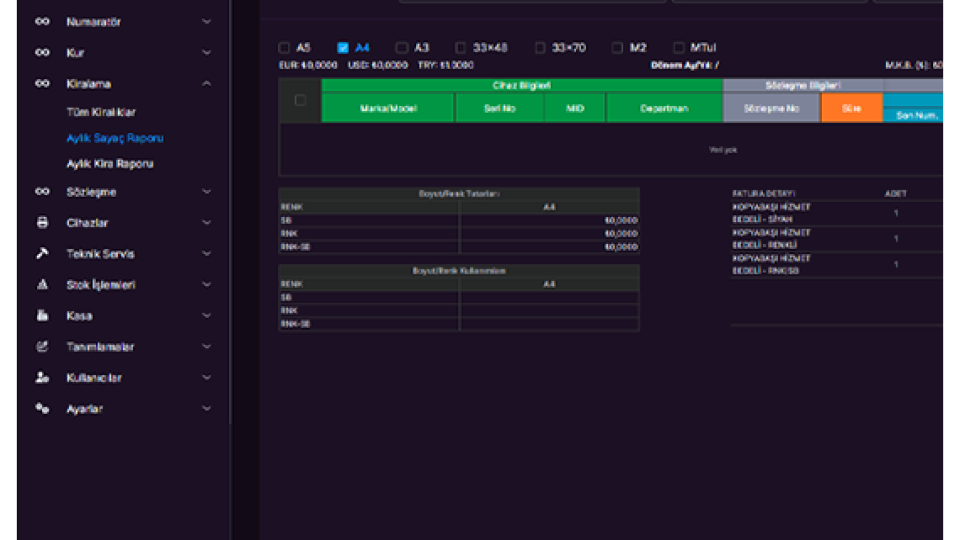
Task: Click the Cihazlar printer icon
Action: coord(42,222)
